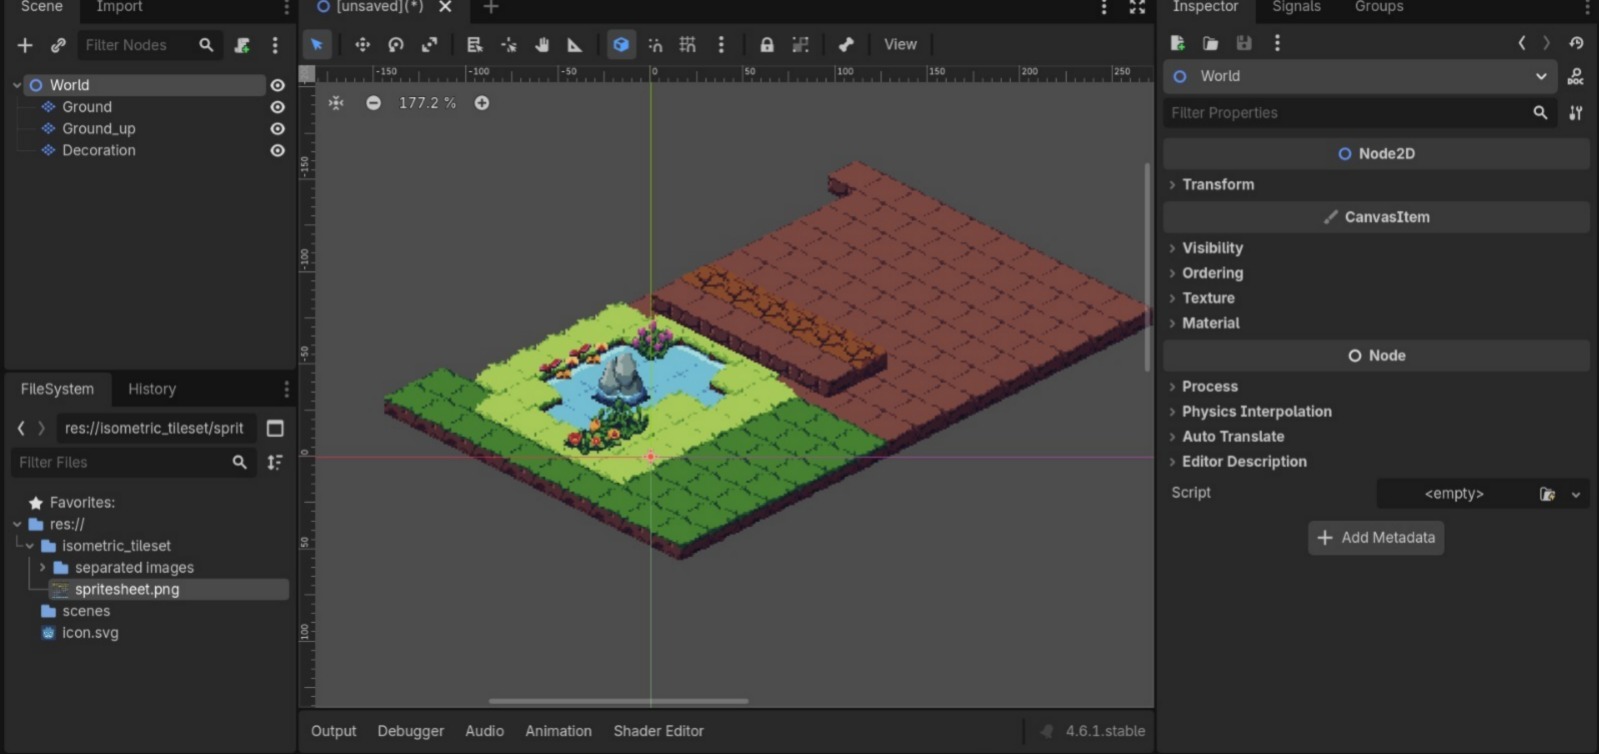Activate the Scale Mode tool
Image resolution: width=1599 pixels, height=754 pixels.
point(429,44)
